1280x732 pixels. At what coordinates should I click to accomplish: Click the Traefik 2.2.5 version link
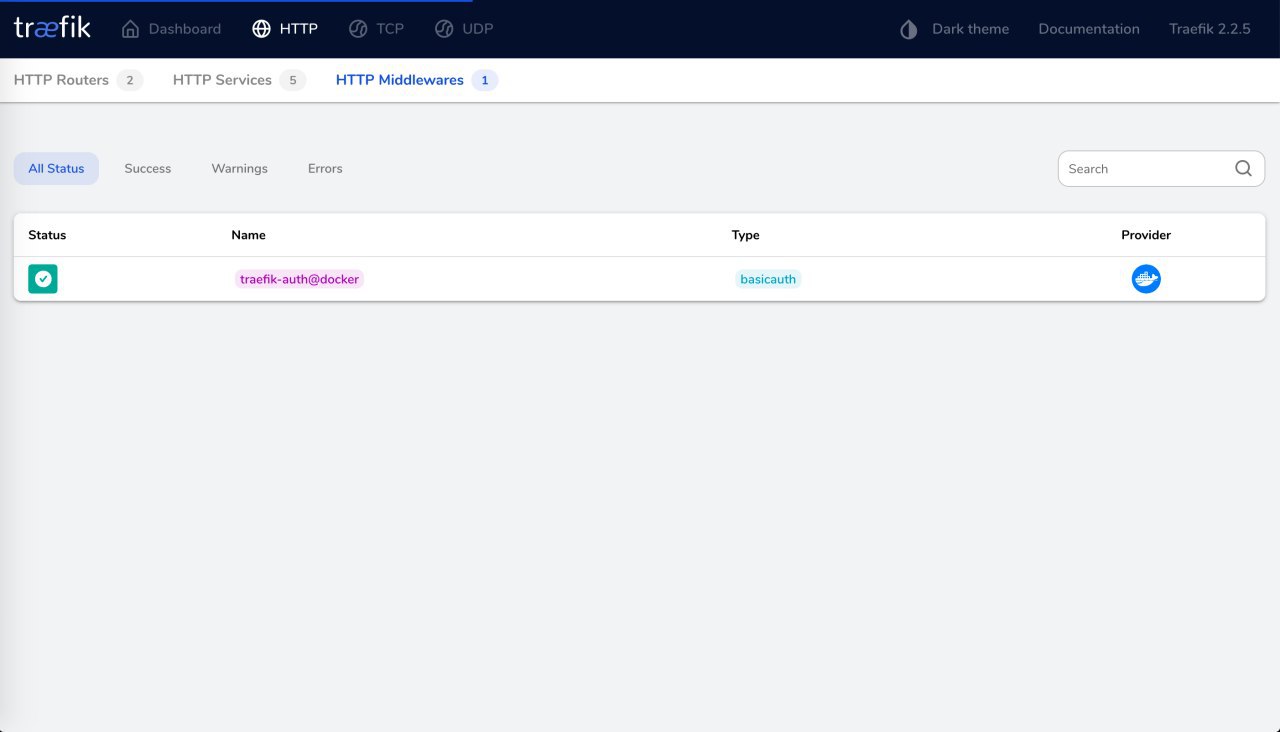point(1210,29)
